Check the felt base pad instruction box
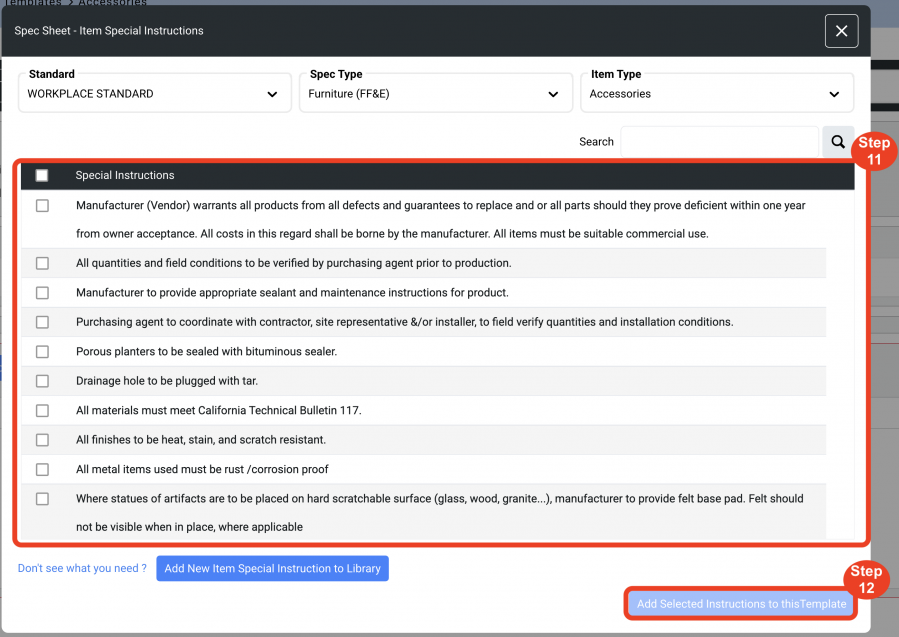899x637 pixels. [x=42, y=499]
